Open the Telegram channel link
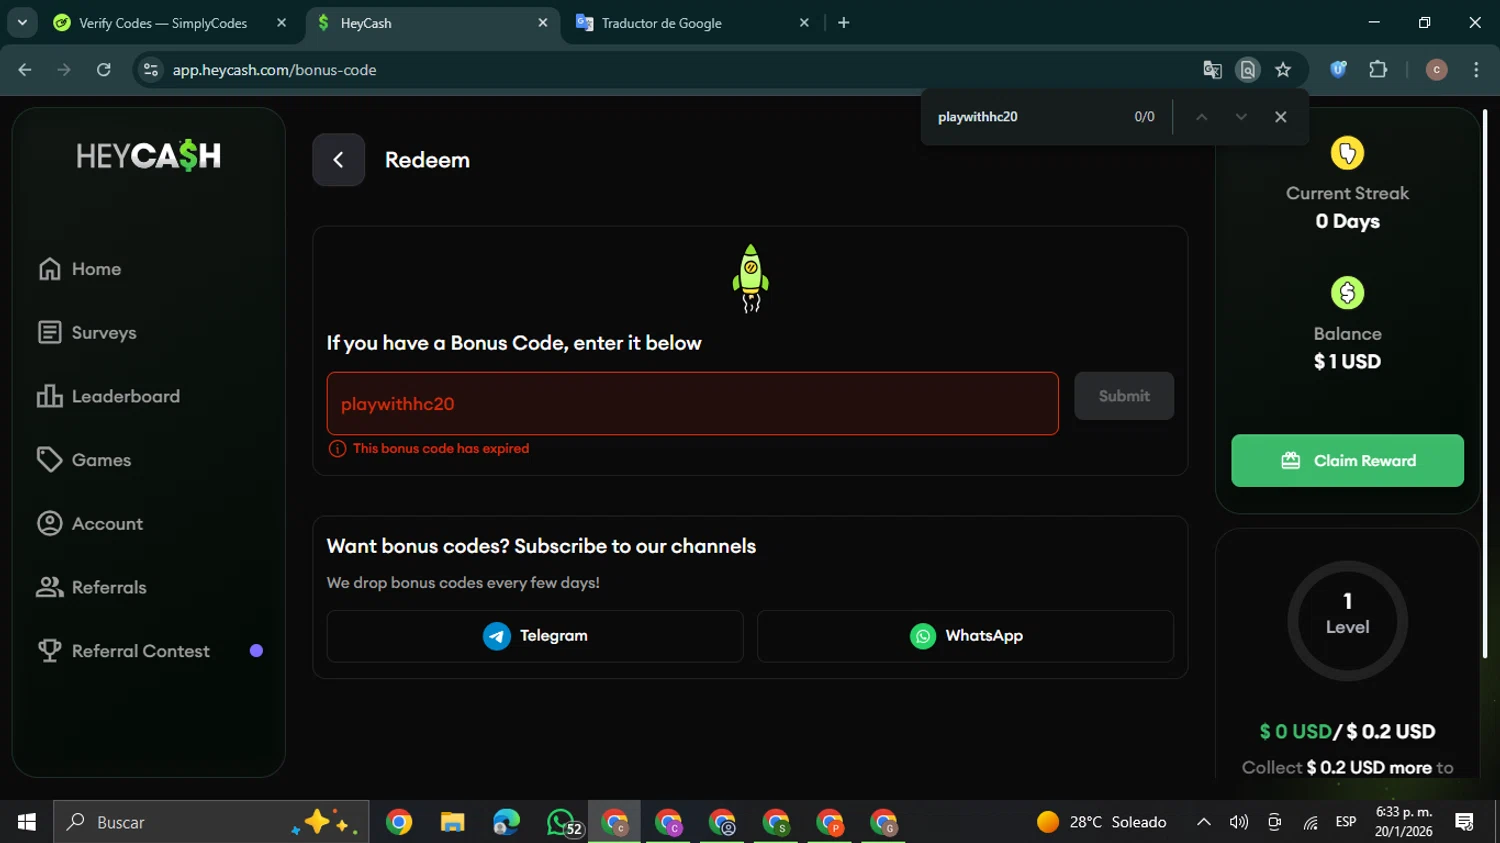The width and height of the screenshot is (1500, 843). point(535,636)
